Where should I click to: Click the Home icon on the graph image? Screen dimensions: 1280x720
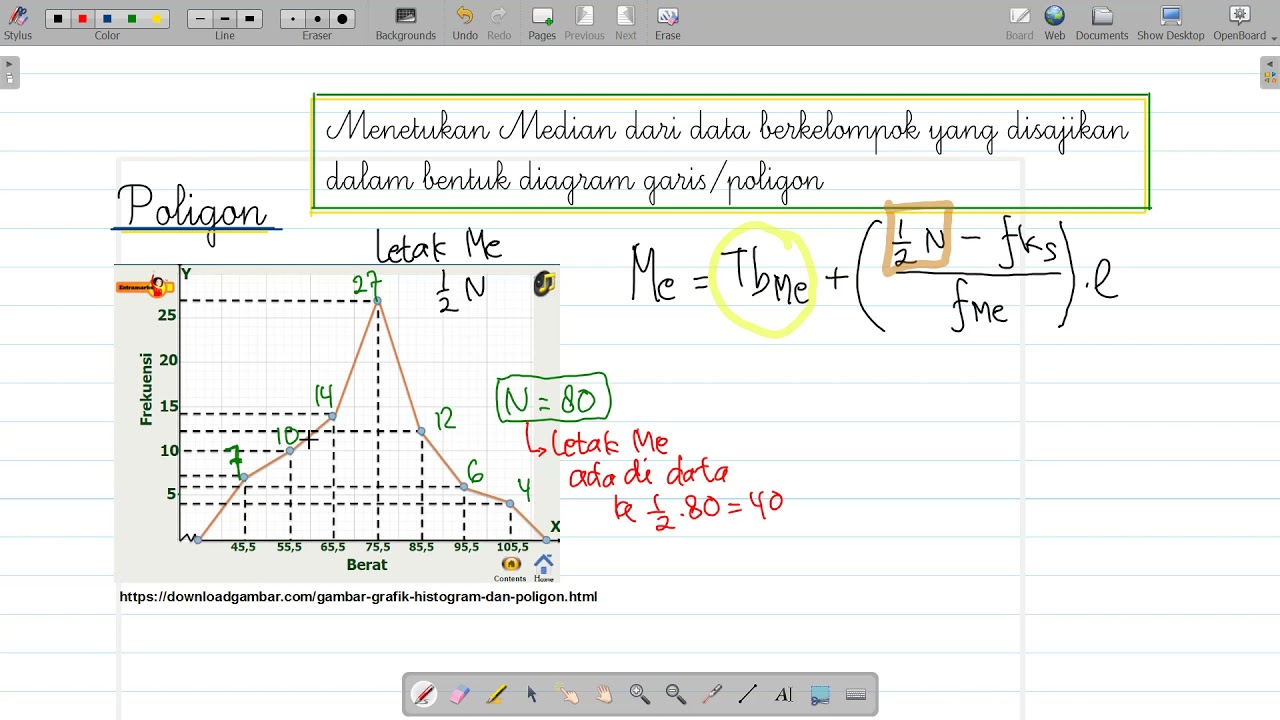pos(543,567)
